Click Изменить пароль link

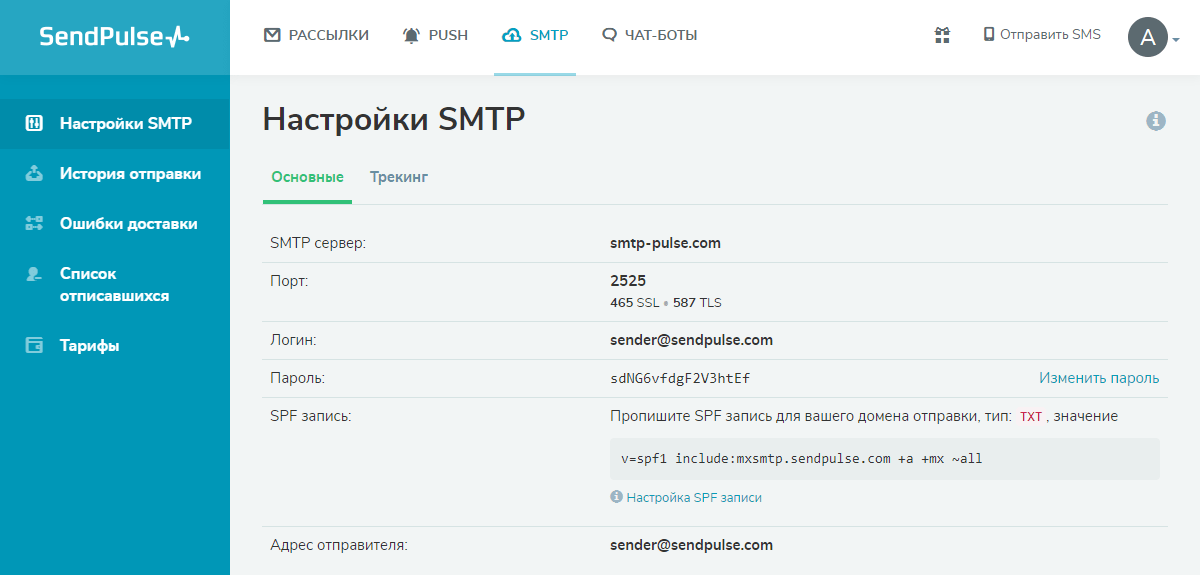(1099, 378)
